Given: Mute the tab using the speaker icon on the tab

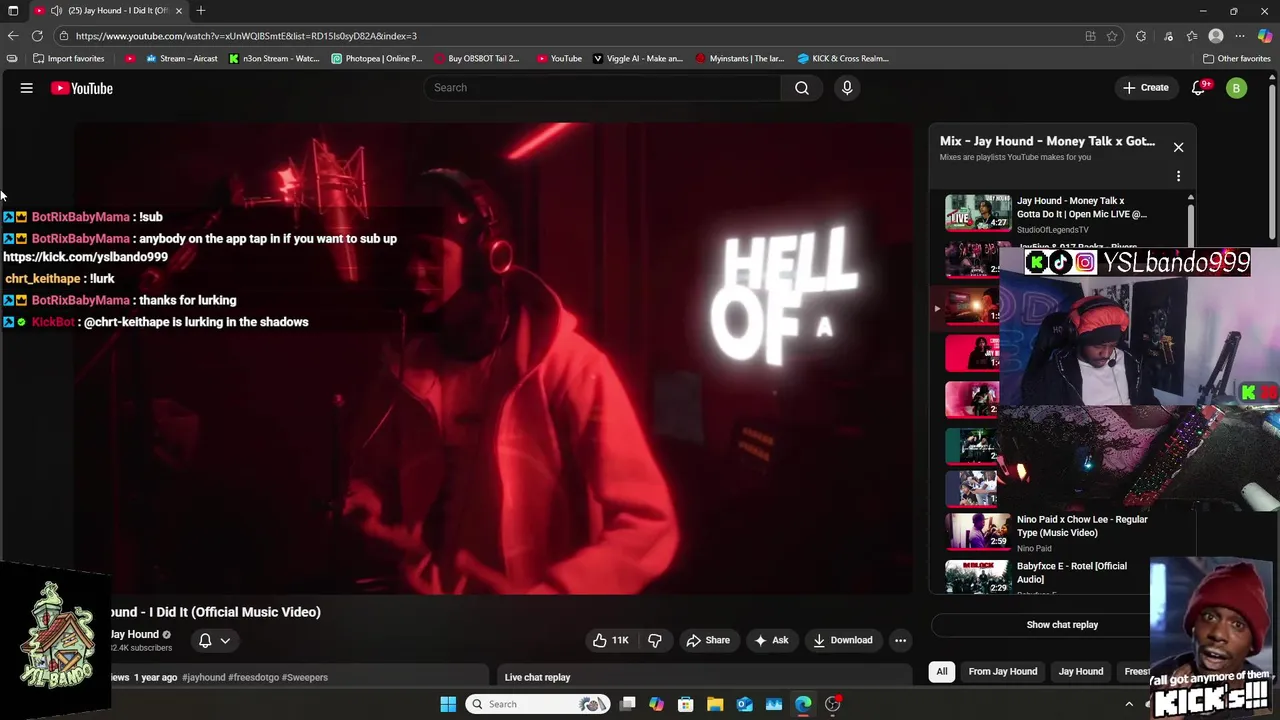Looking at the screenshot, I should click(56, 11).
